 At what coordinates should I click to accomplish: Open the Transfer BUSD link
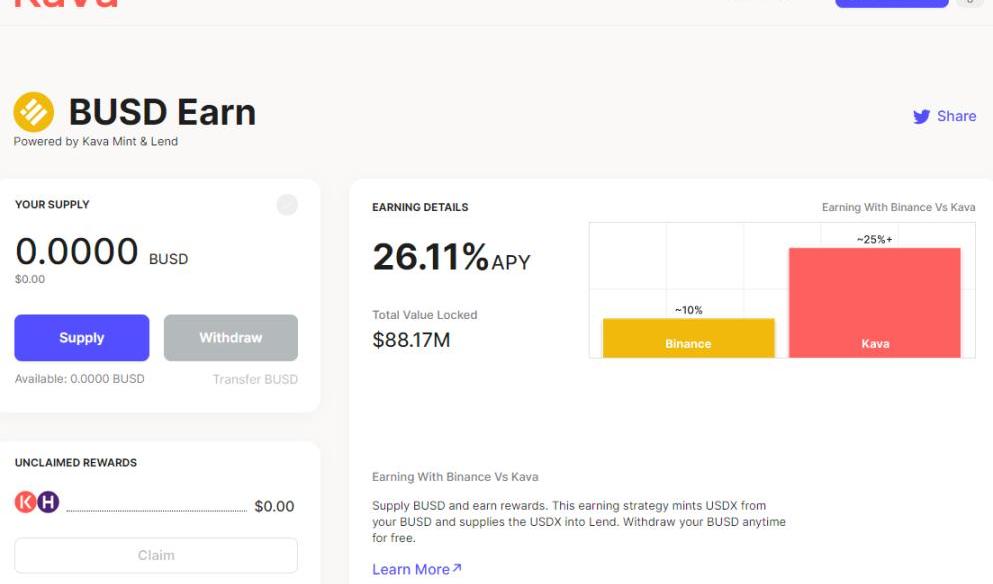click(255, 379)
